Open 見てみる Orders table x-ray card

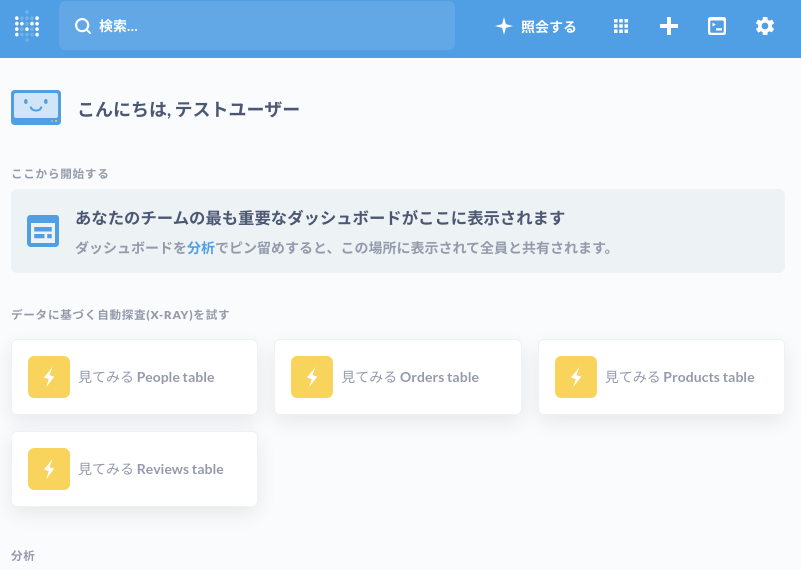point(398,377)
